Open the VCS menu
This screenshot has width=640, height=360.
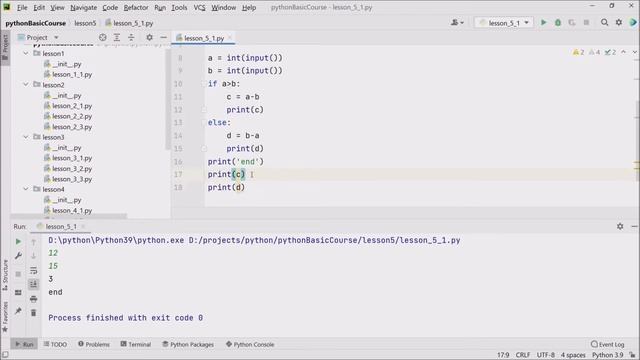coord(199,7)
